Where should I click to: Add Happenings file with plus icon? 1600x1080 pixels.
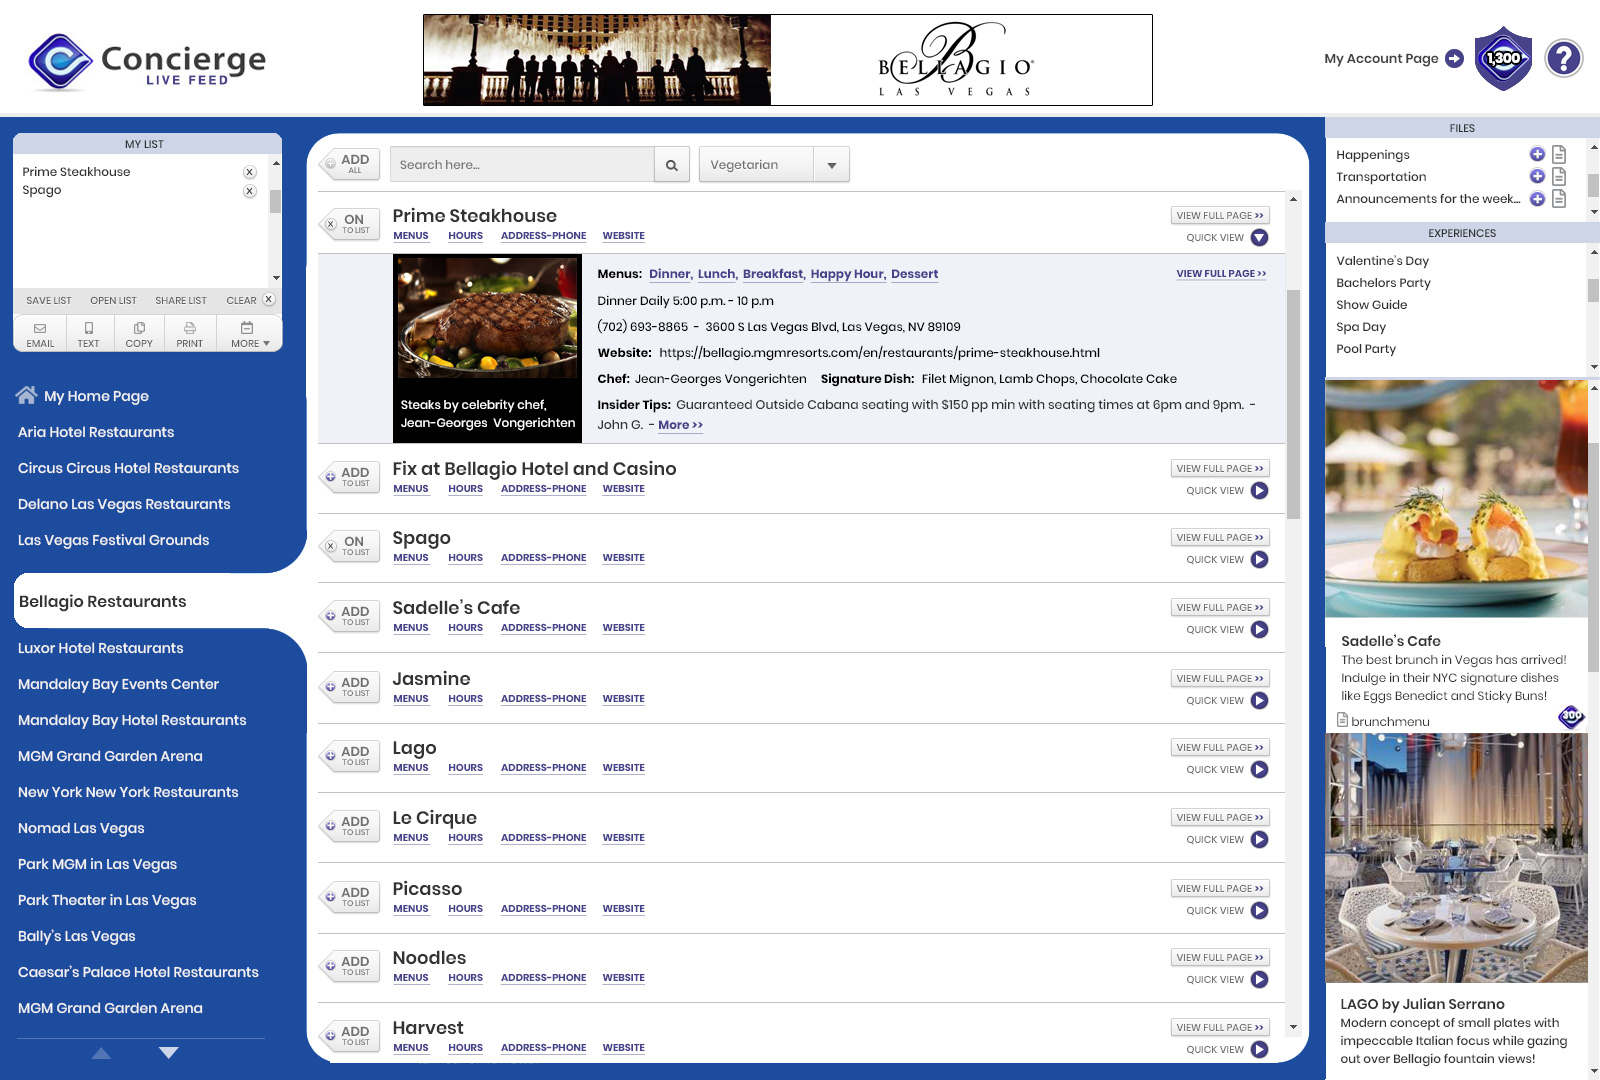(x=1537, y=154)
